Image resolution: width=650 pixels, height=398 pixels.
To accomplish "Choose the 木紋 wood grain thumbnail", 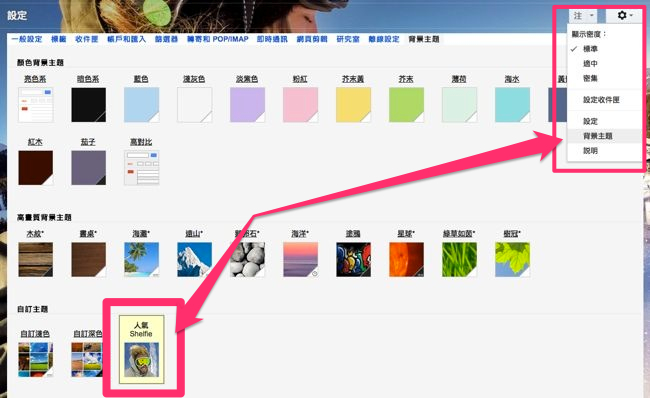I will (36, 260).
